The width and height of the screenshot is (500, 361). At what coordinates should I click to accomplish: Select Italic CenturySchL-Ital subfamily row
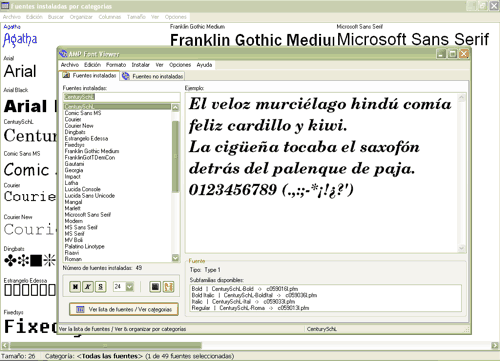point(243,301)
